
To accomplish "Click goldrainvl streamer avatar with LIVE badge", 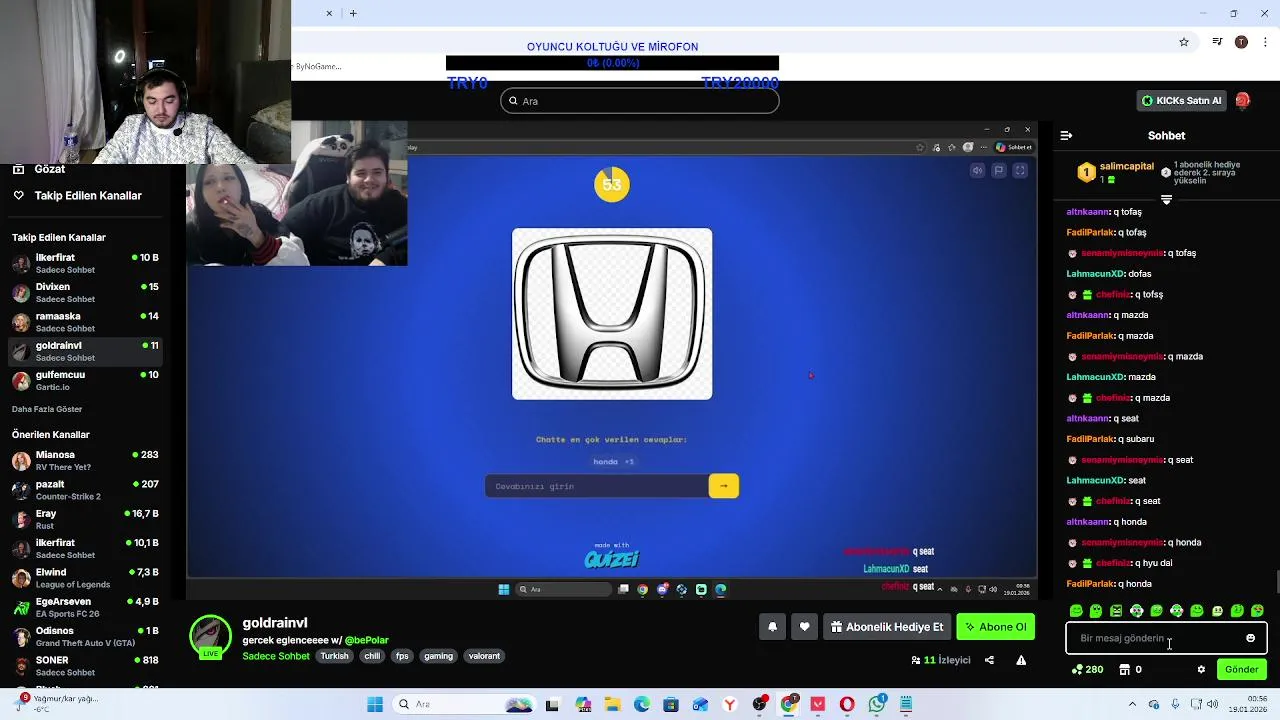I will coord(210,637).
